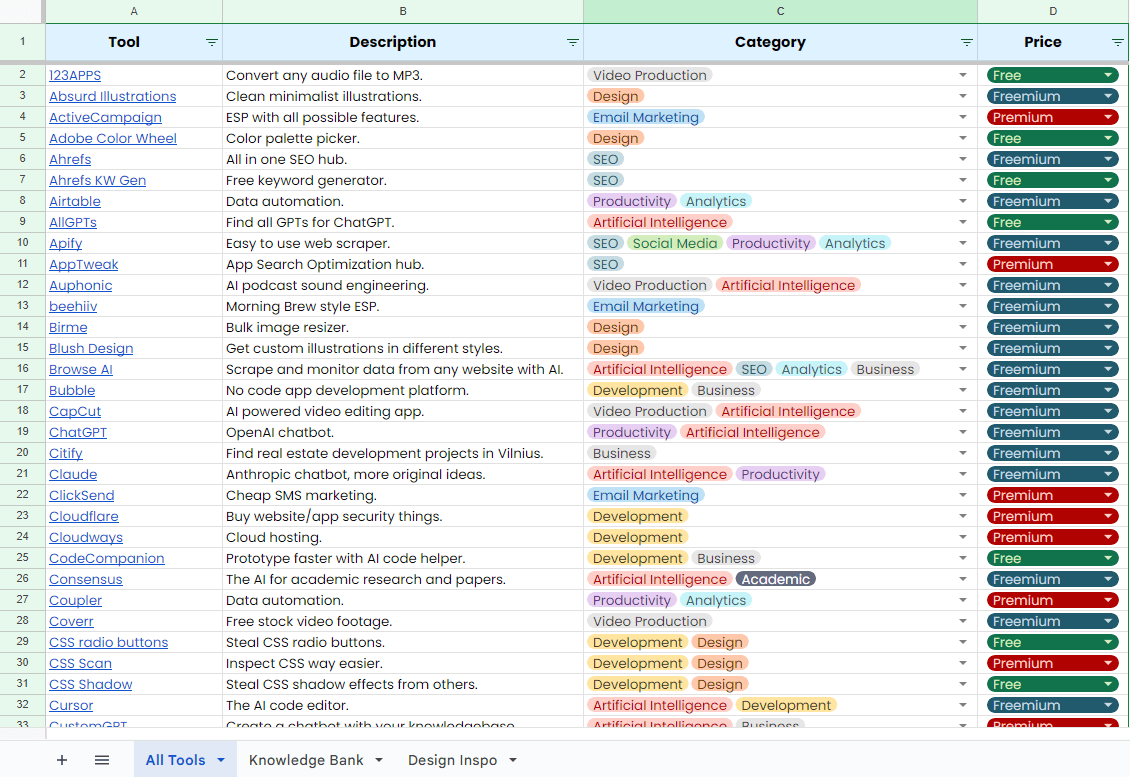Open the all sheets list icon
The height and width of the screenshot is (777, 1130).
[102, 760]
